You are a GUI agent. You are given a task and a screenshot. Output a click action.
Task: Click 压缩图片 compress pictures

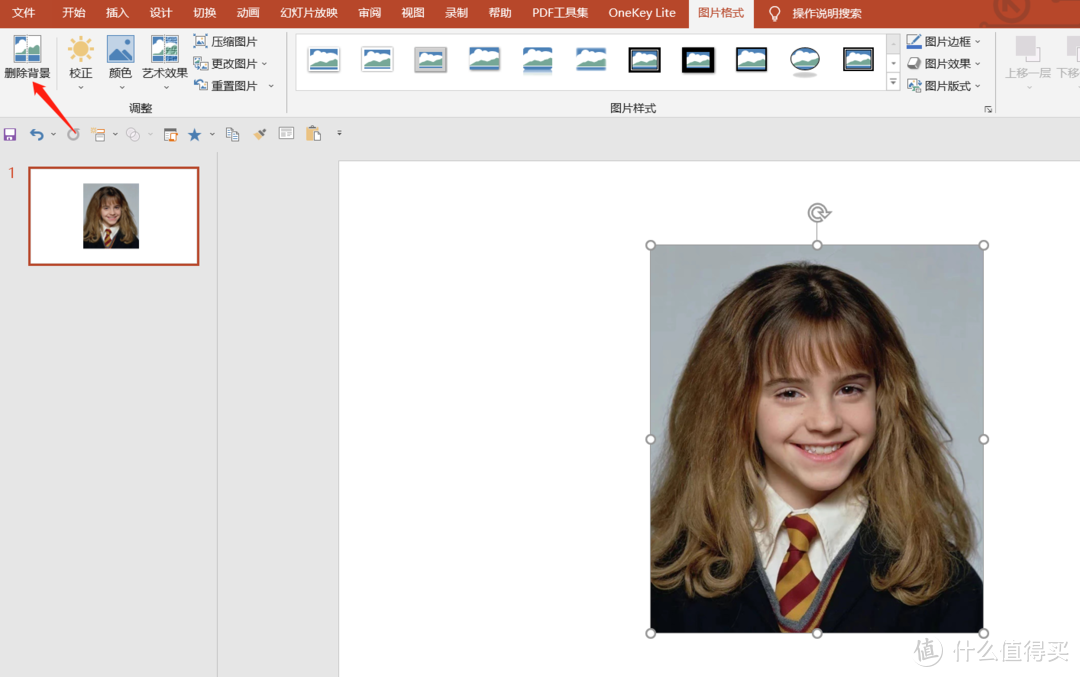coord(225,41)
